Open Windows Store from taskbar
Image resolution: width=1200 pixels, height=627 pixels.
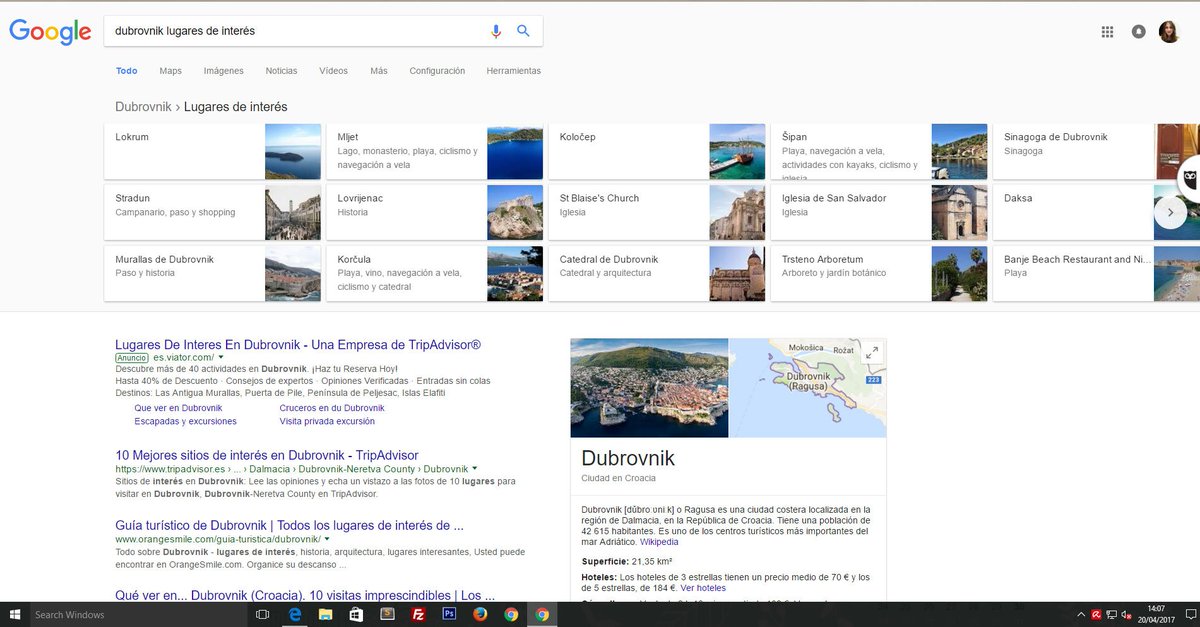click(x=355, y=614)
